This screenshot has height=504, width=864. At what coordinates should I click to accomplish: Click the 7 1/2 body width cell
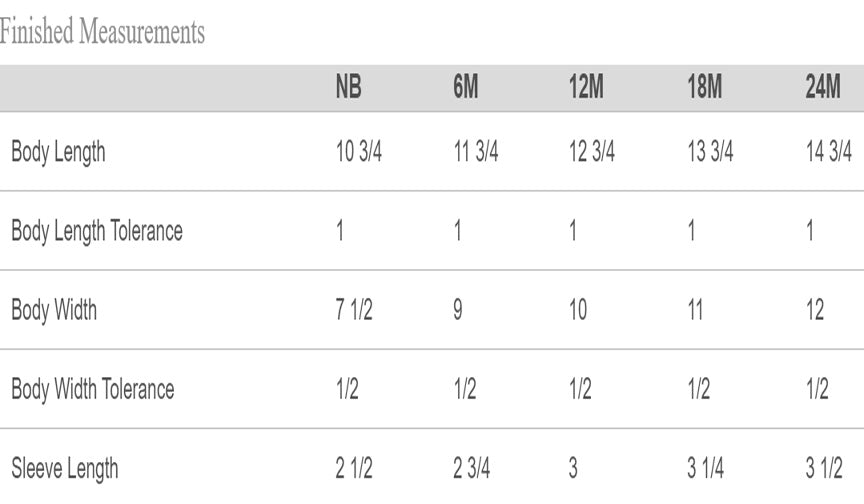coord(354,310)
